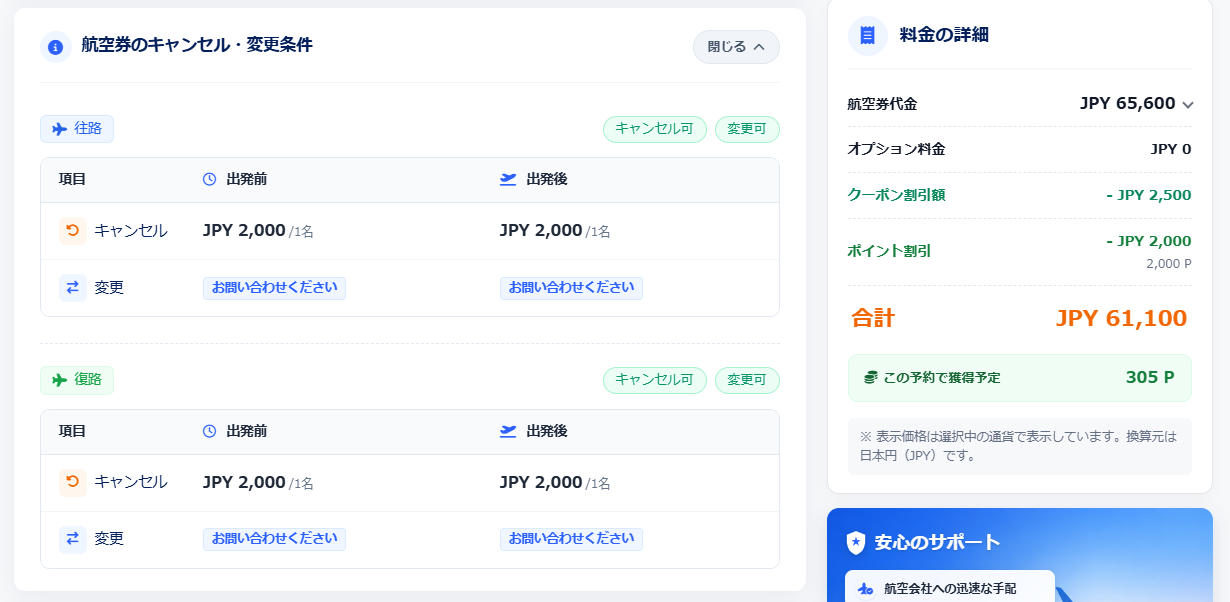Collapse the conditions panel with 閉じる button
This screenshot has width=1230, height=602.
coord(736,46)
